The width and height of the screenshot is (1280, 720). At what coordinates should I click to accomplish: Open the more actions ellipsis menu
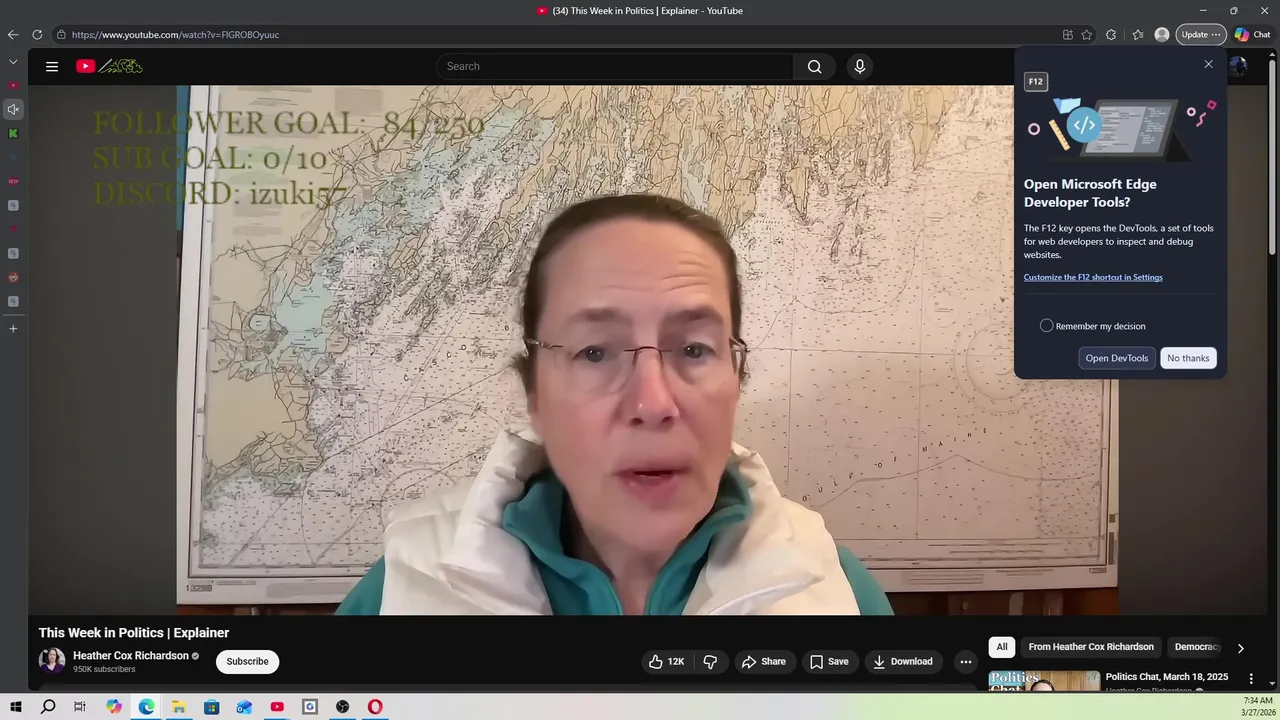point(965,662)
